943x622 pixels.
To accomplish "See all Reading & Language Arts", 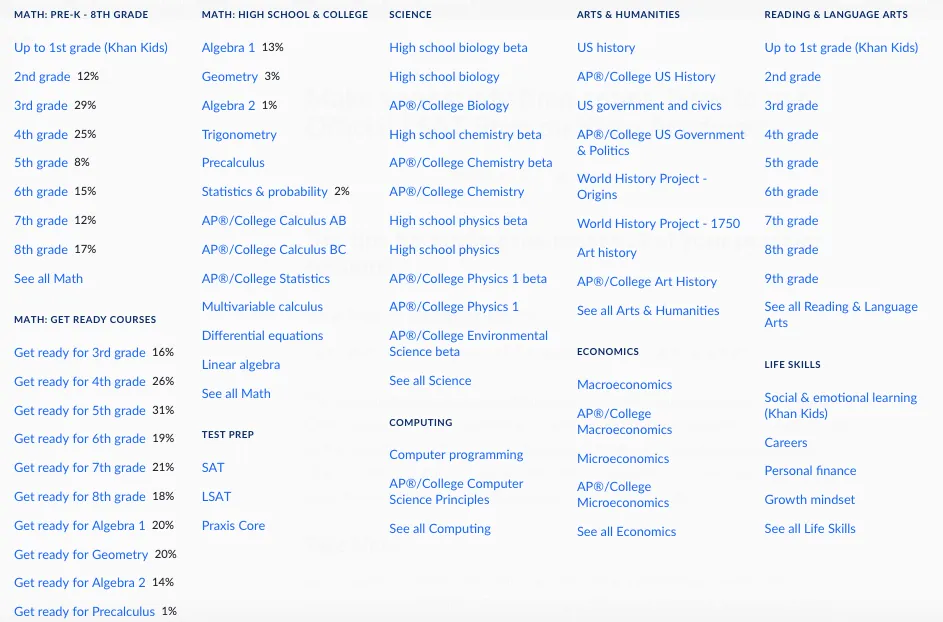I will click(841, 315).
